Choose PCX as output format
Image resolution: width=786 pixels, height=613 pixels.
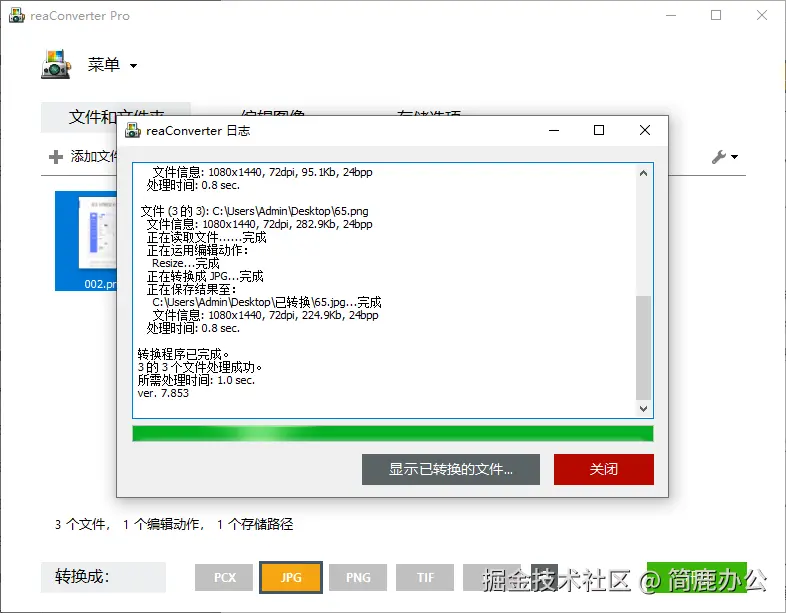click(224, 577)
